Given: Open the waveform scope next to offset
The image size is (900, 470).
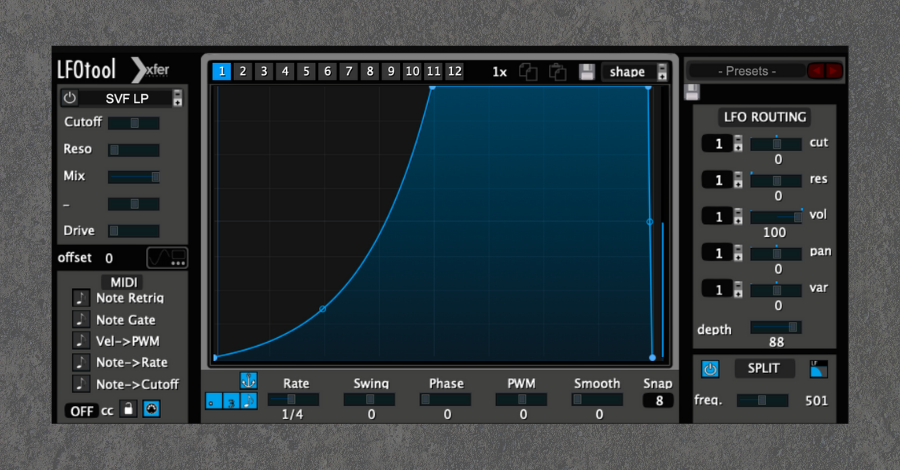Looking at the screenshot, I should coord(167,258).
